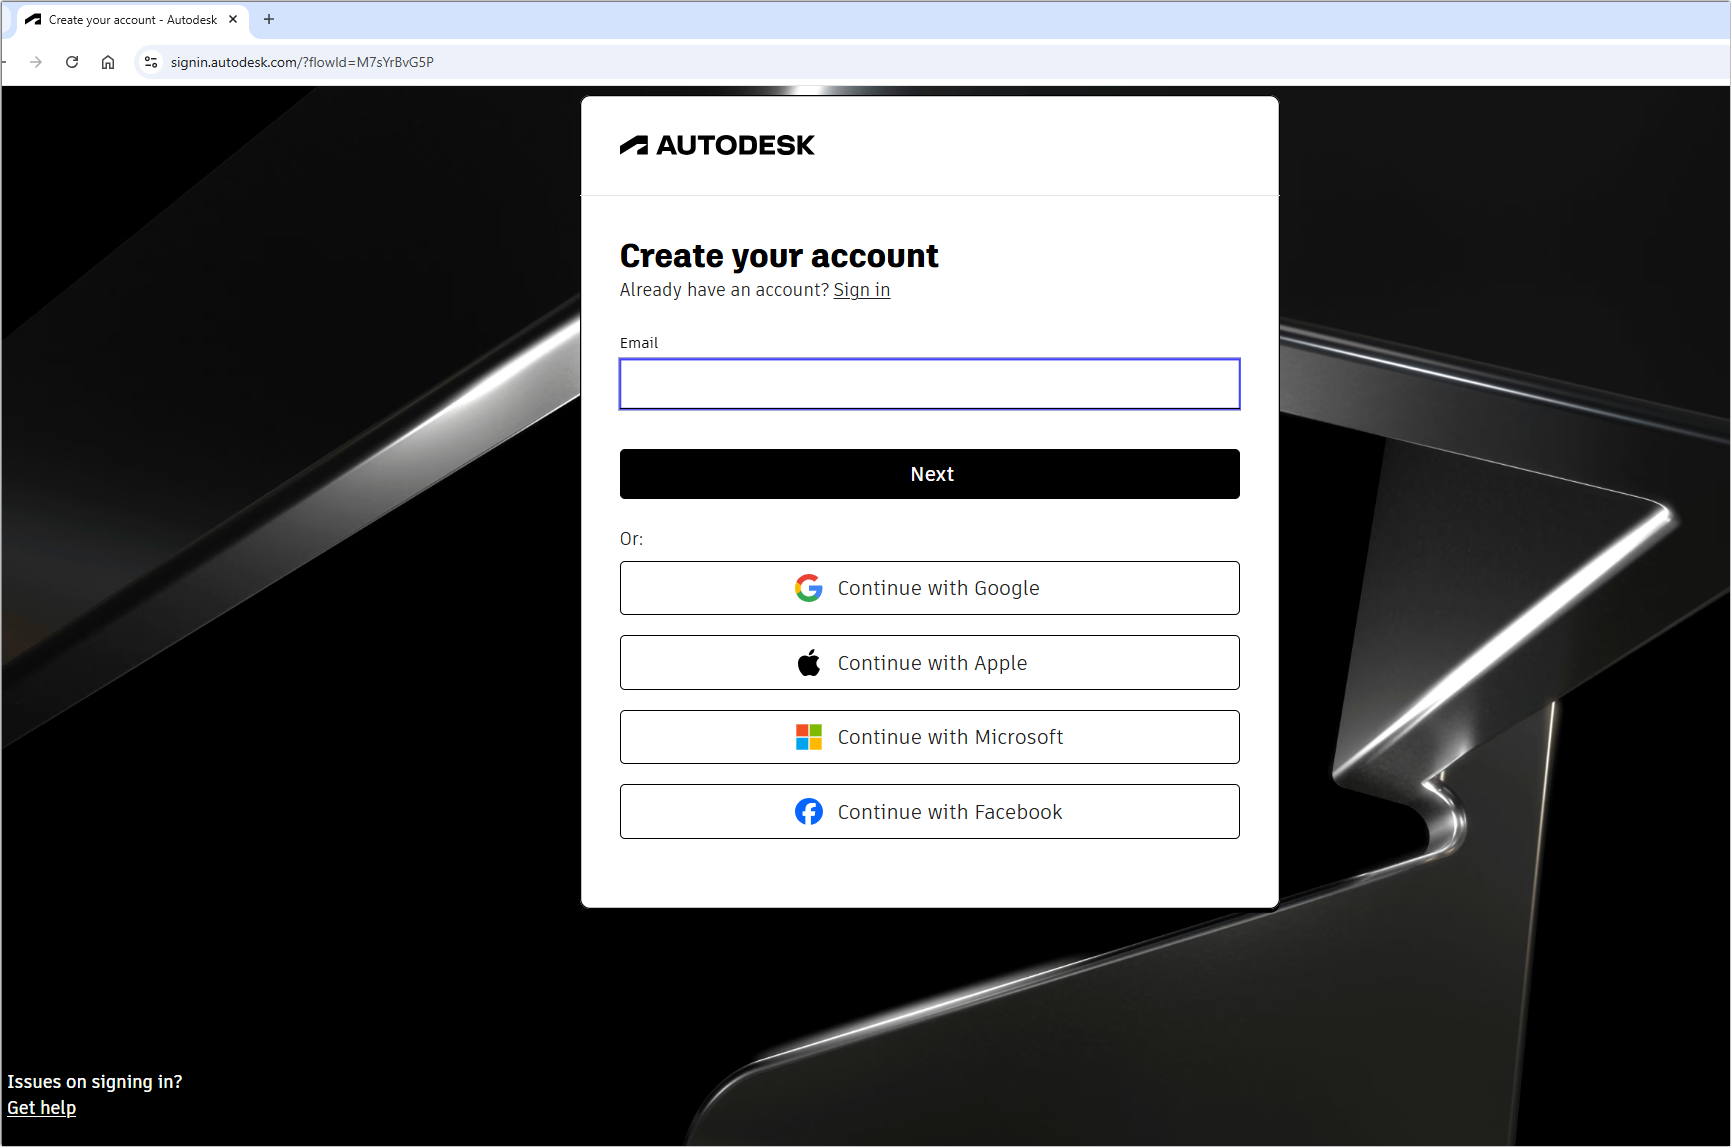Click the forward navigation arrow
The image size is (1732, 1148).
36,62
